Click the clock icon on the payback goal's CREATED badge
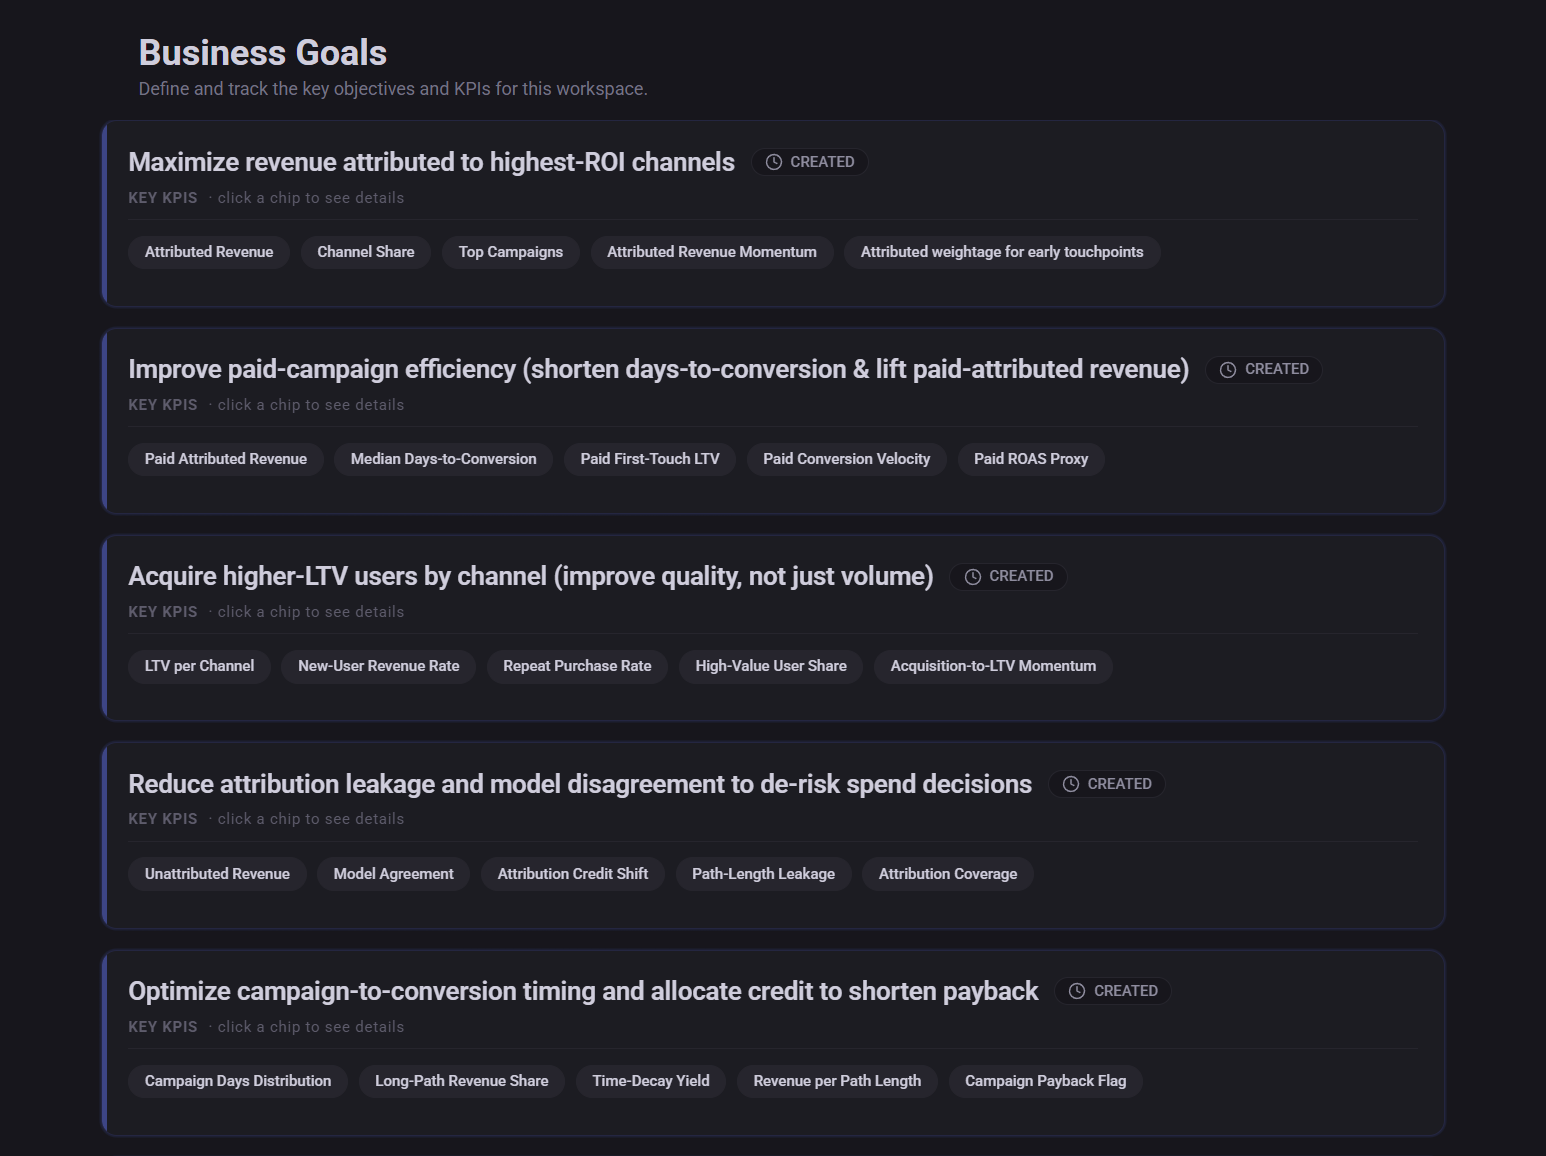The image size is (1546, 1156). pyautogui.click(x=1076, y=990)
